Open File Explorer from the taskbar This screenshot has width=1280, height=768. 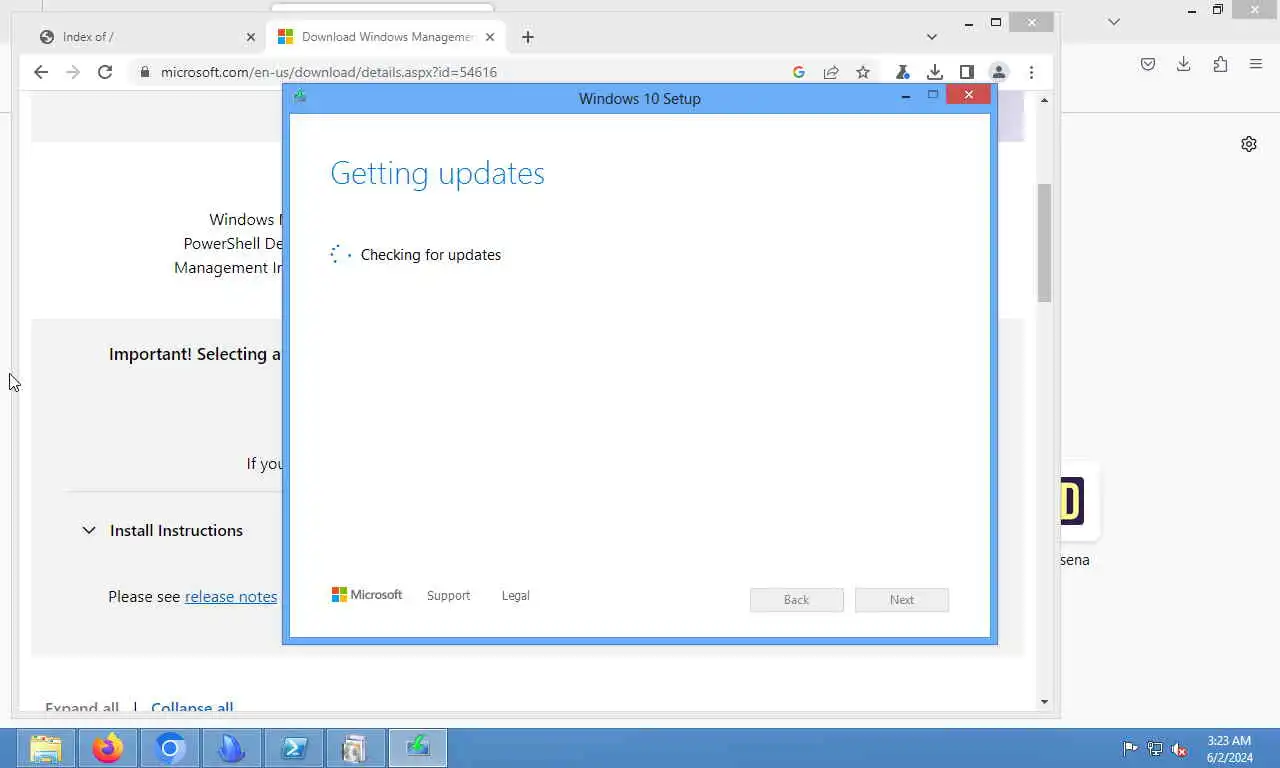coord(46,748)
